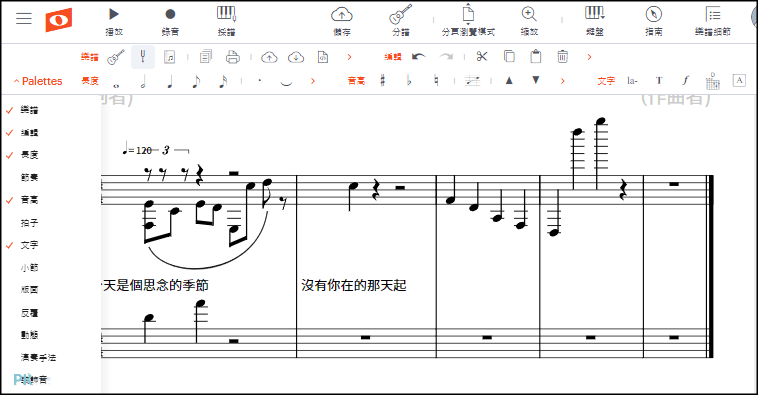Expand more 長度 duration tools
The image size is (758, 395).
click(313, 81)
